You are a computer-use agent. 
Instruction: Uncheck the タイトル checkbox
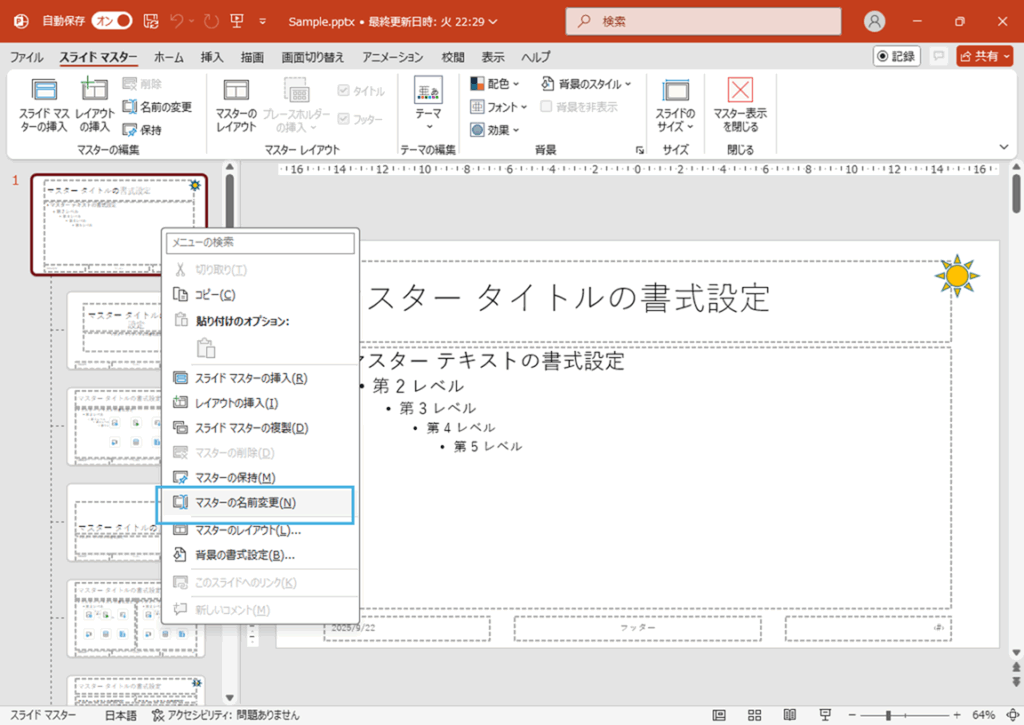[x=344, y=91]
